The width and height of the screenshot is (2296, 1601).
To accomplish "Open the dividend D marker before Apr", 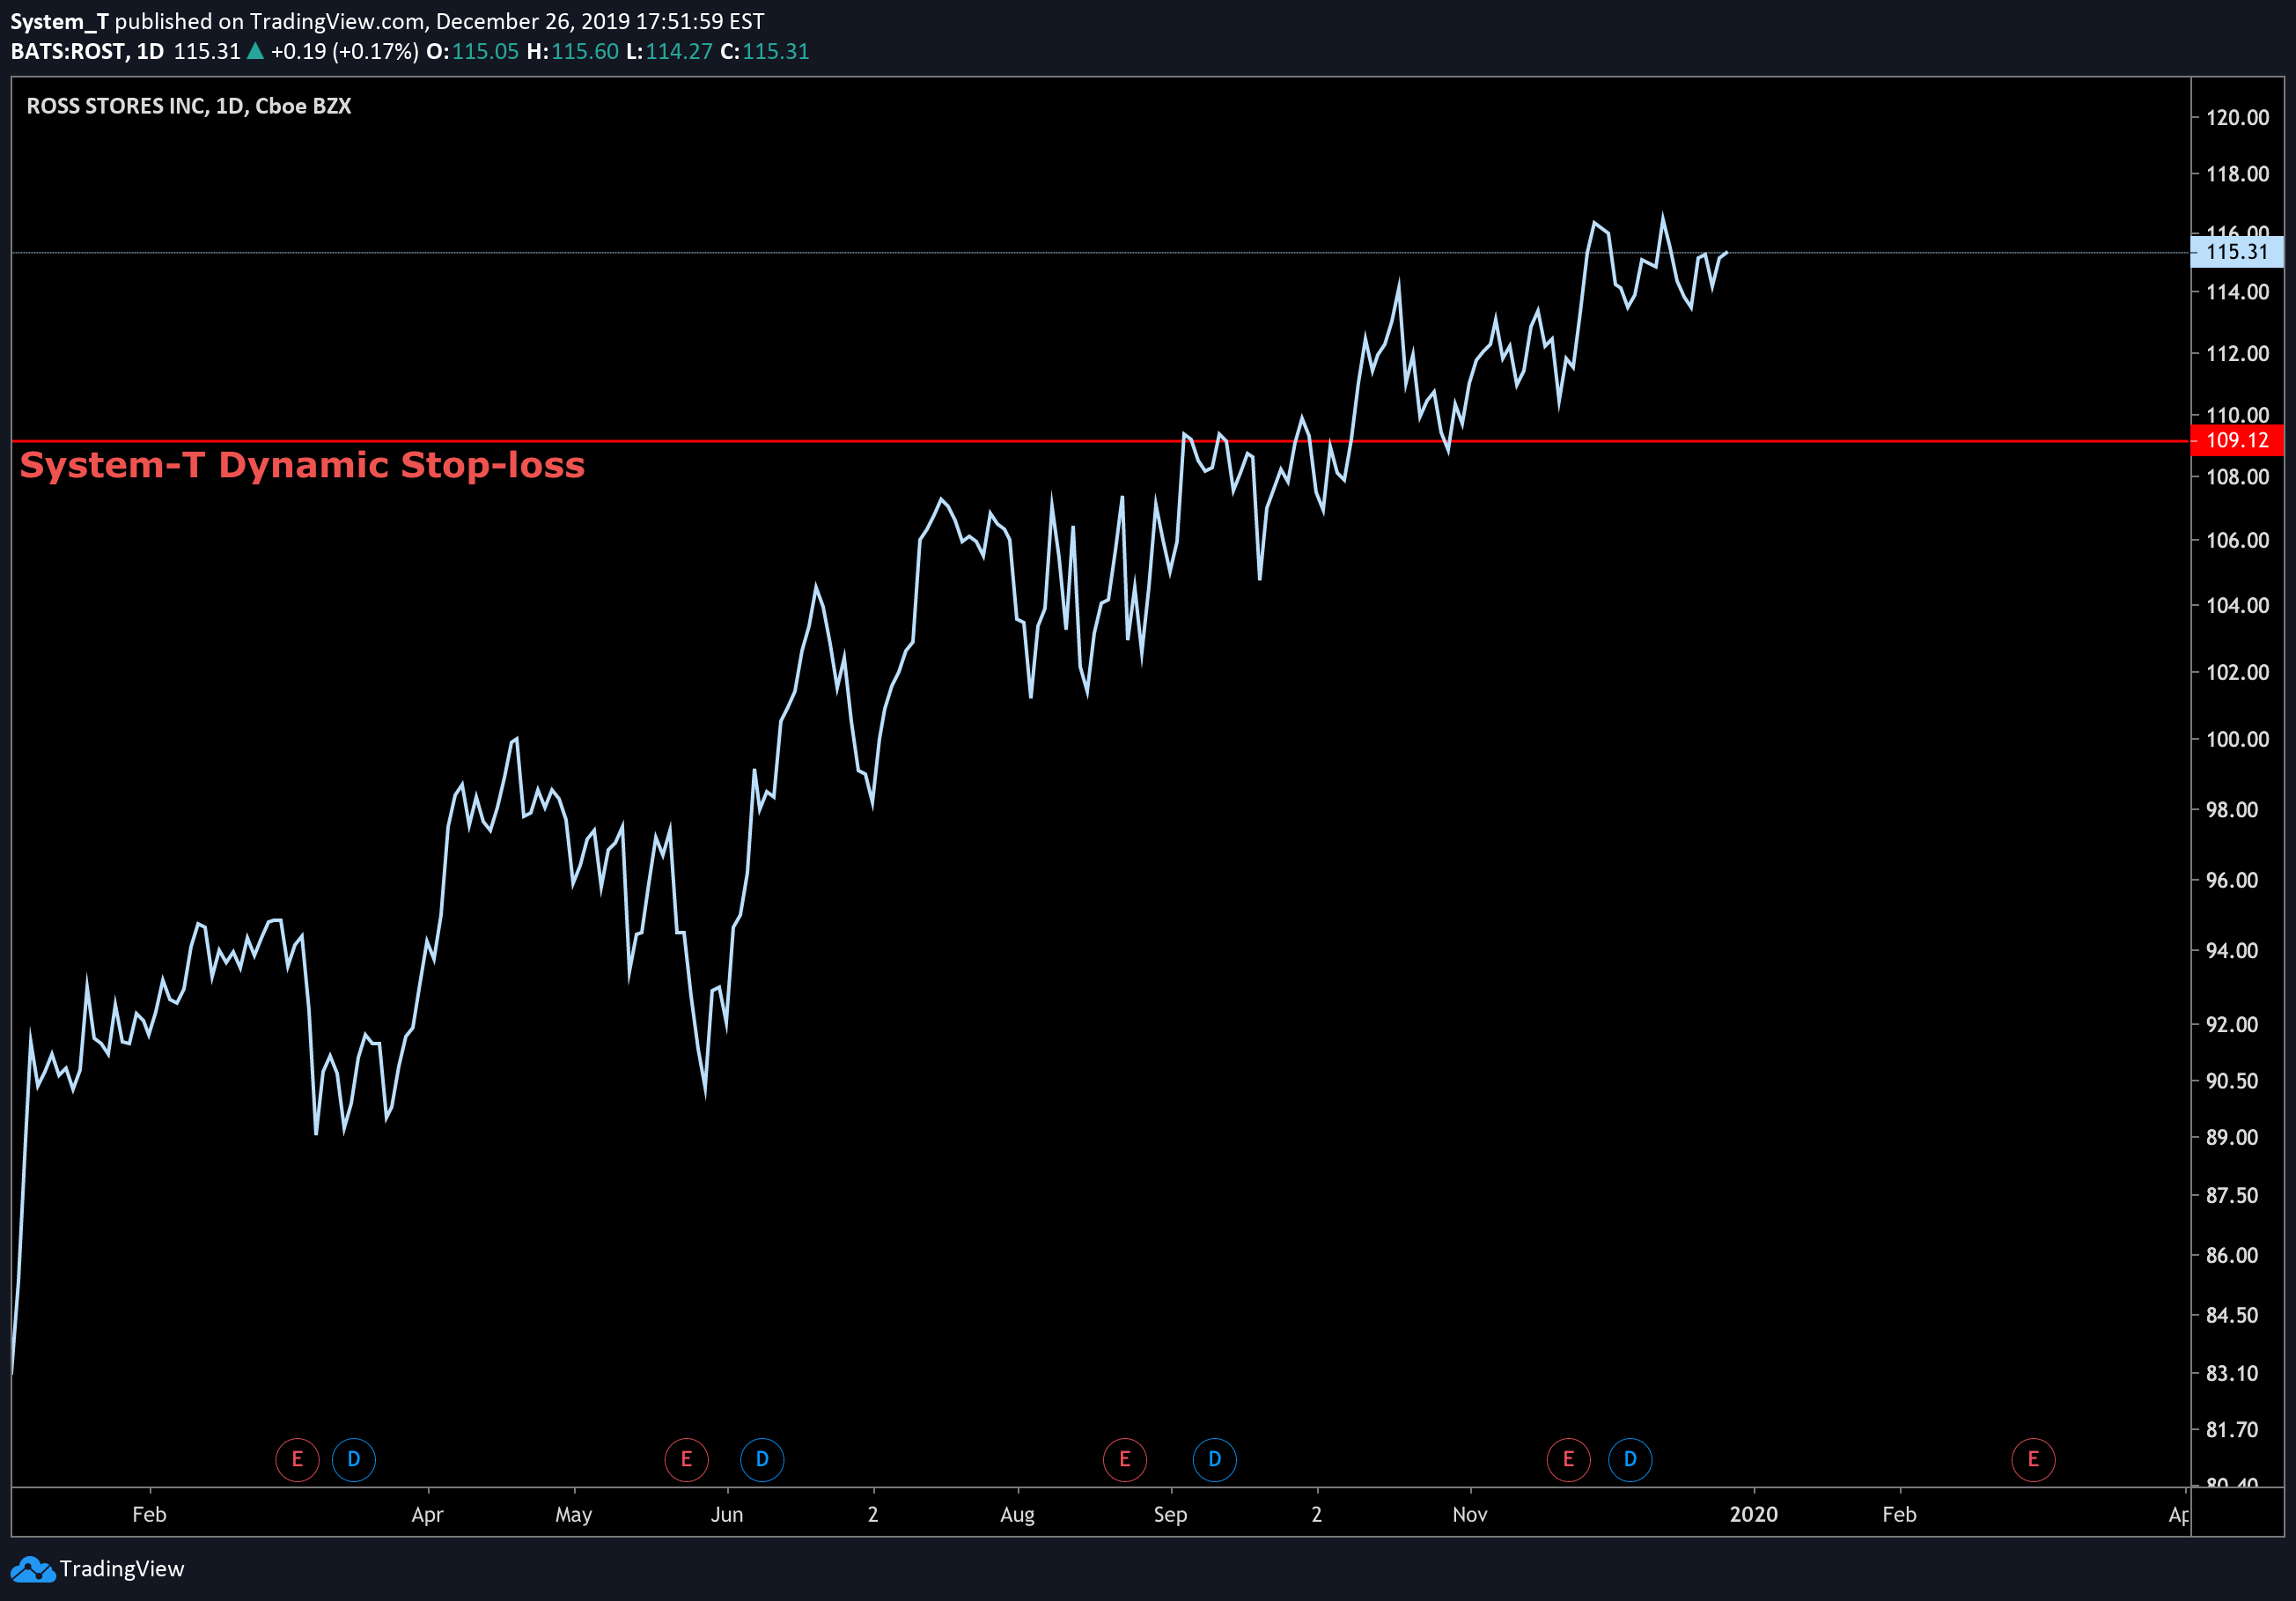I will click(353, 1459).
